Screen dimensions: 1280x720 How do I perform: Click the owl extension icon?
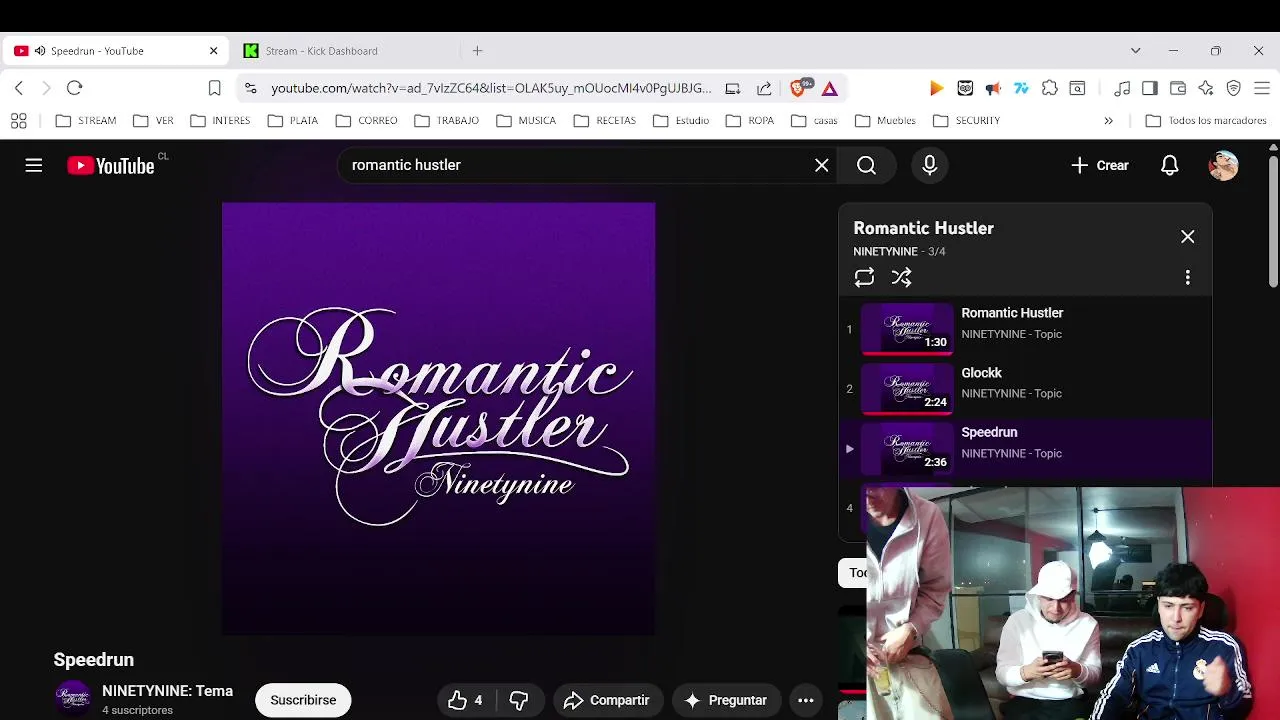pos(965,88)
